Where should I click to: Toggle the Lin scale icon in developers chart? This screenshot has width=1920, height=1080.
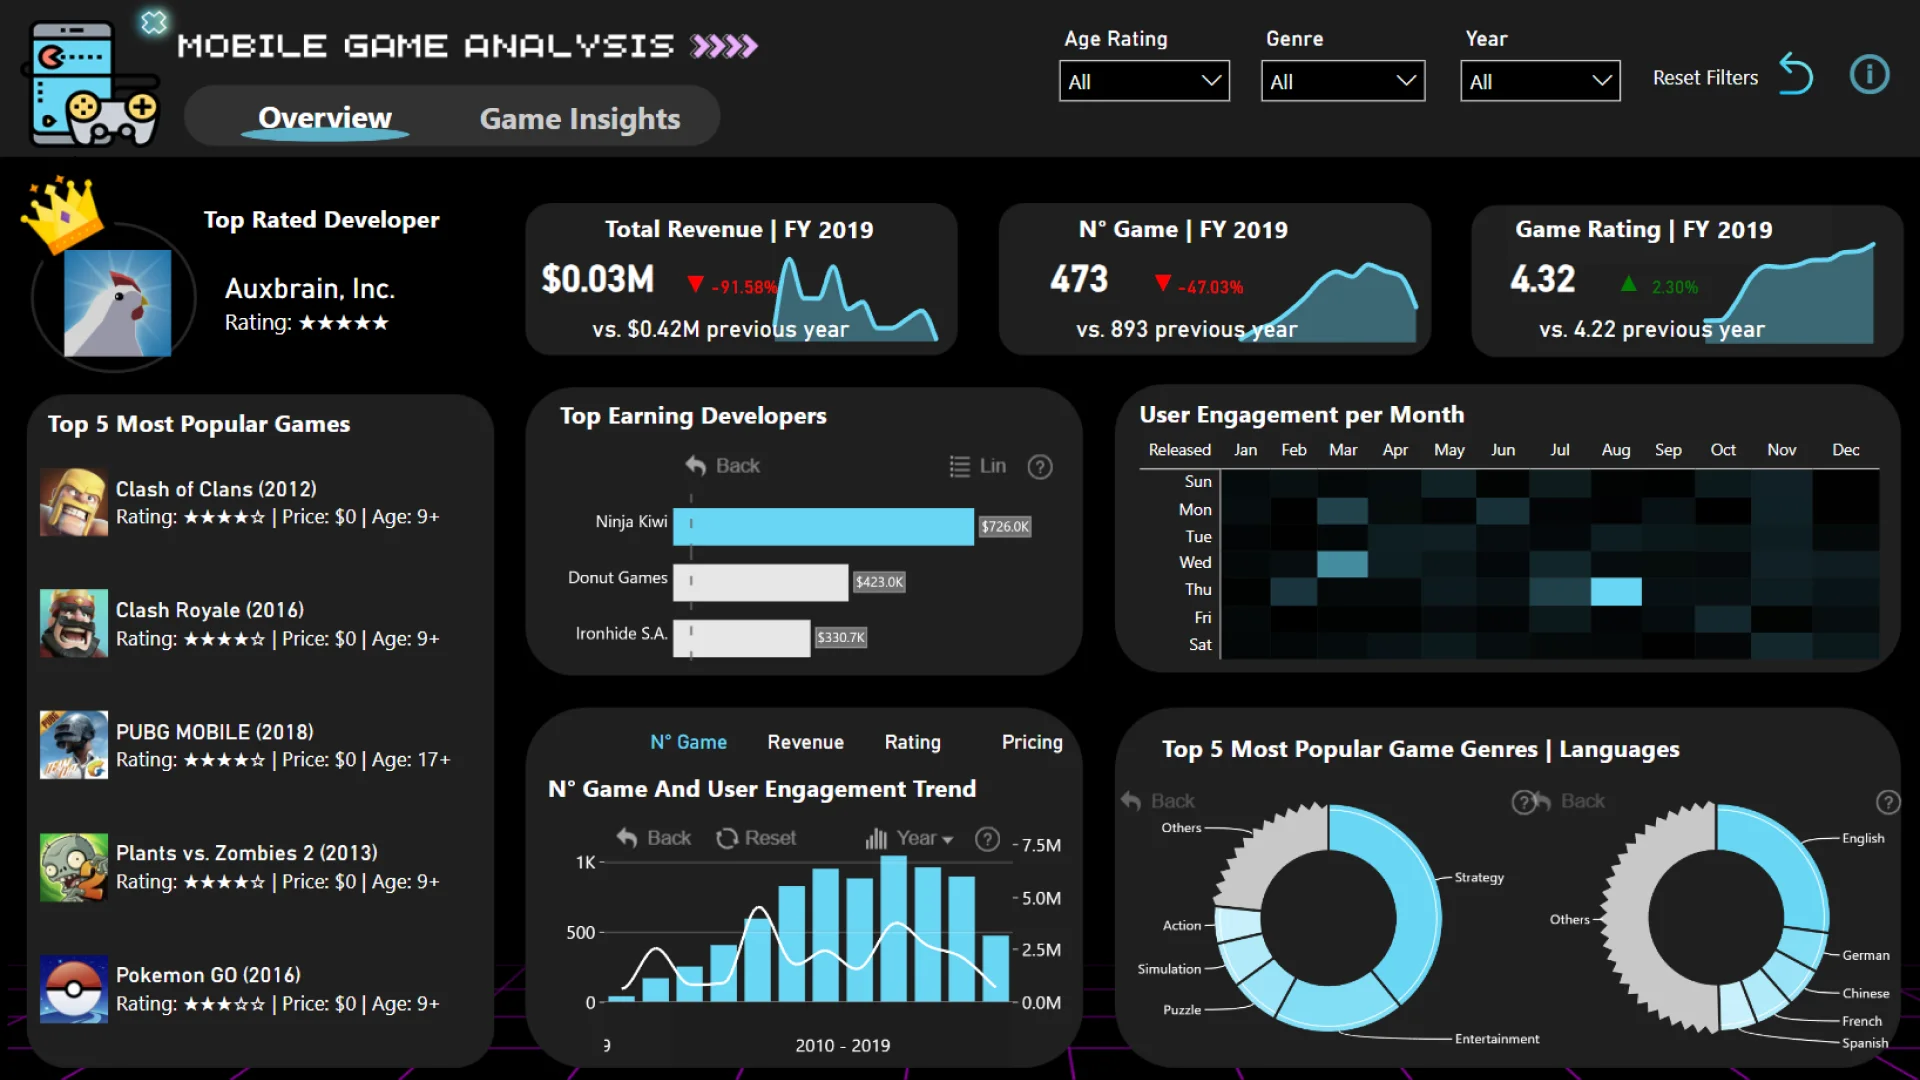click(959, 466)
